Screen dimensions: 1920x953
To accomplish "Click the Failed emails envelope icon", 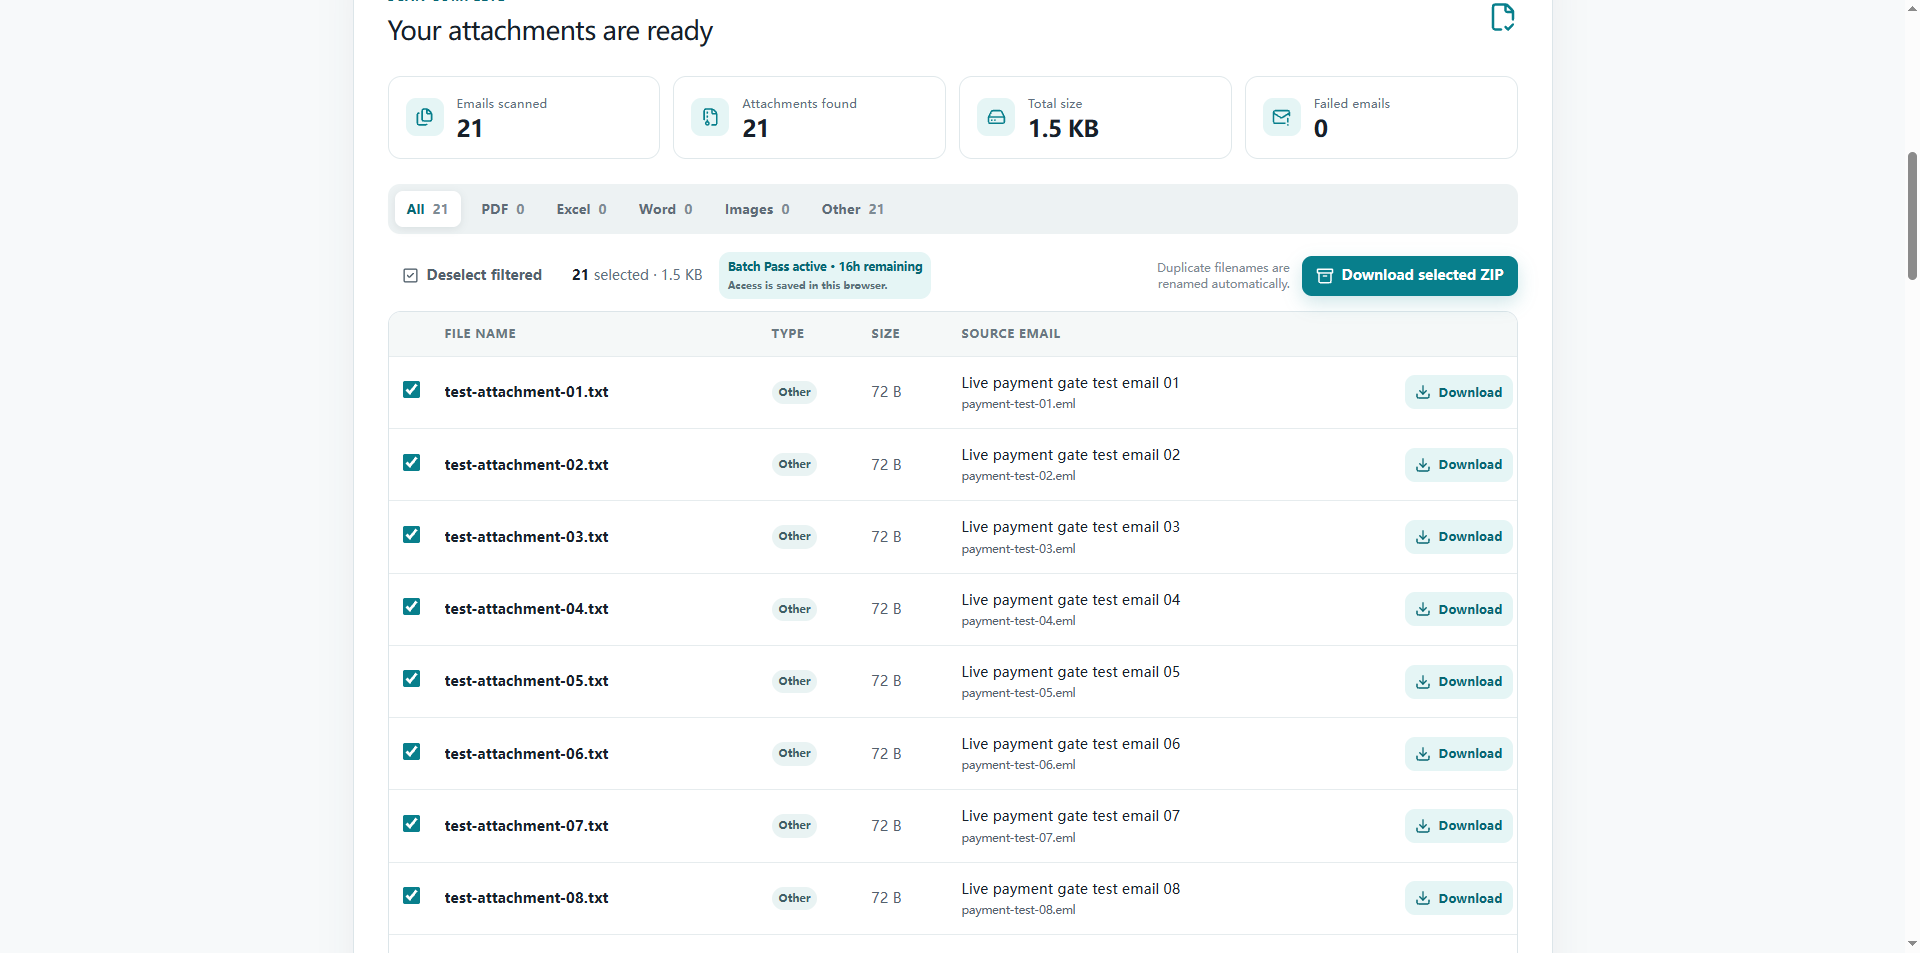I will click(1282, 117).
